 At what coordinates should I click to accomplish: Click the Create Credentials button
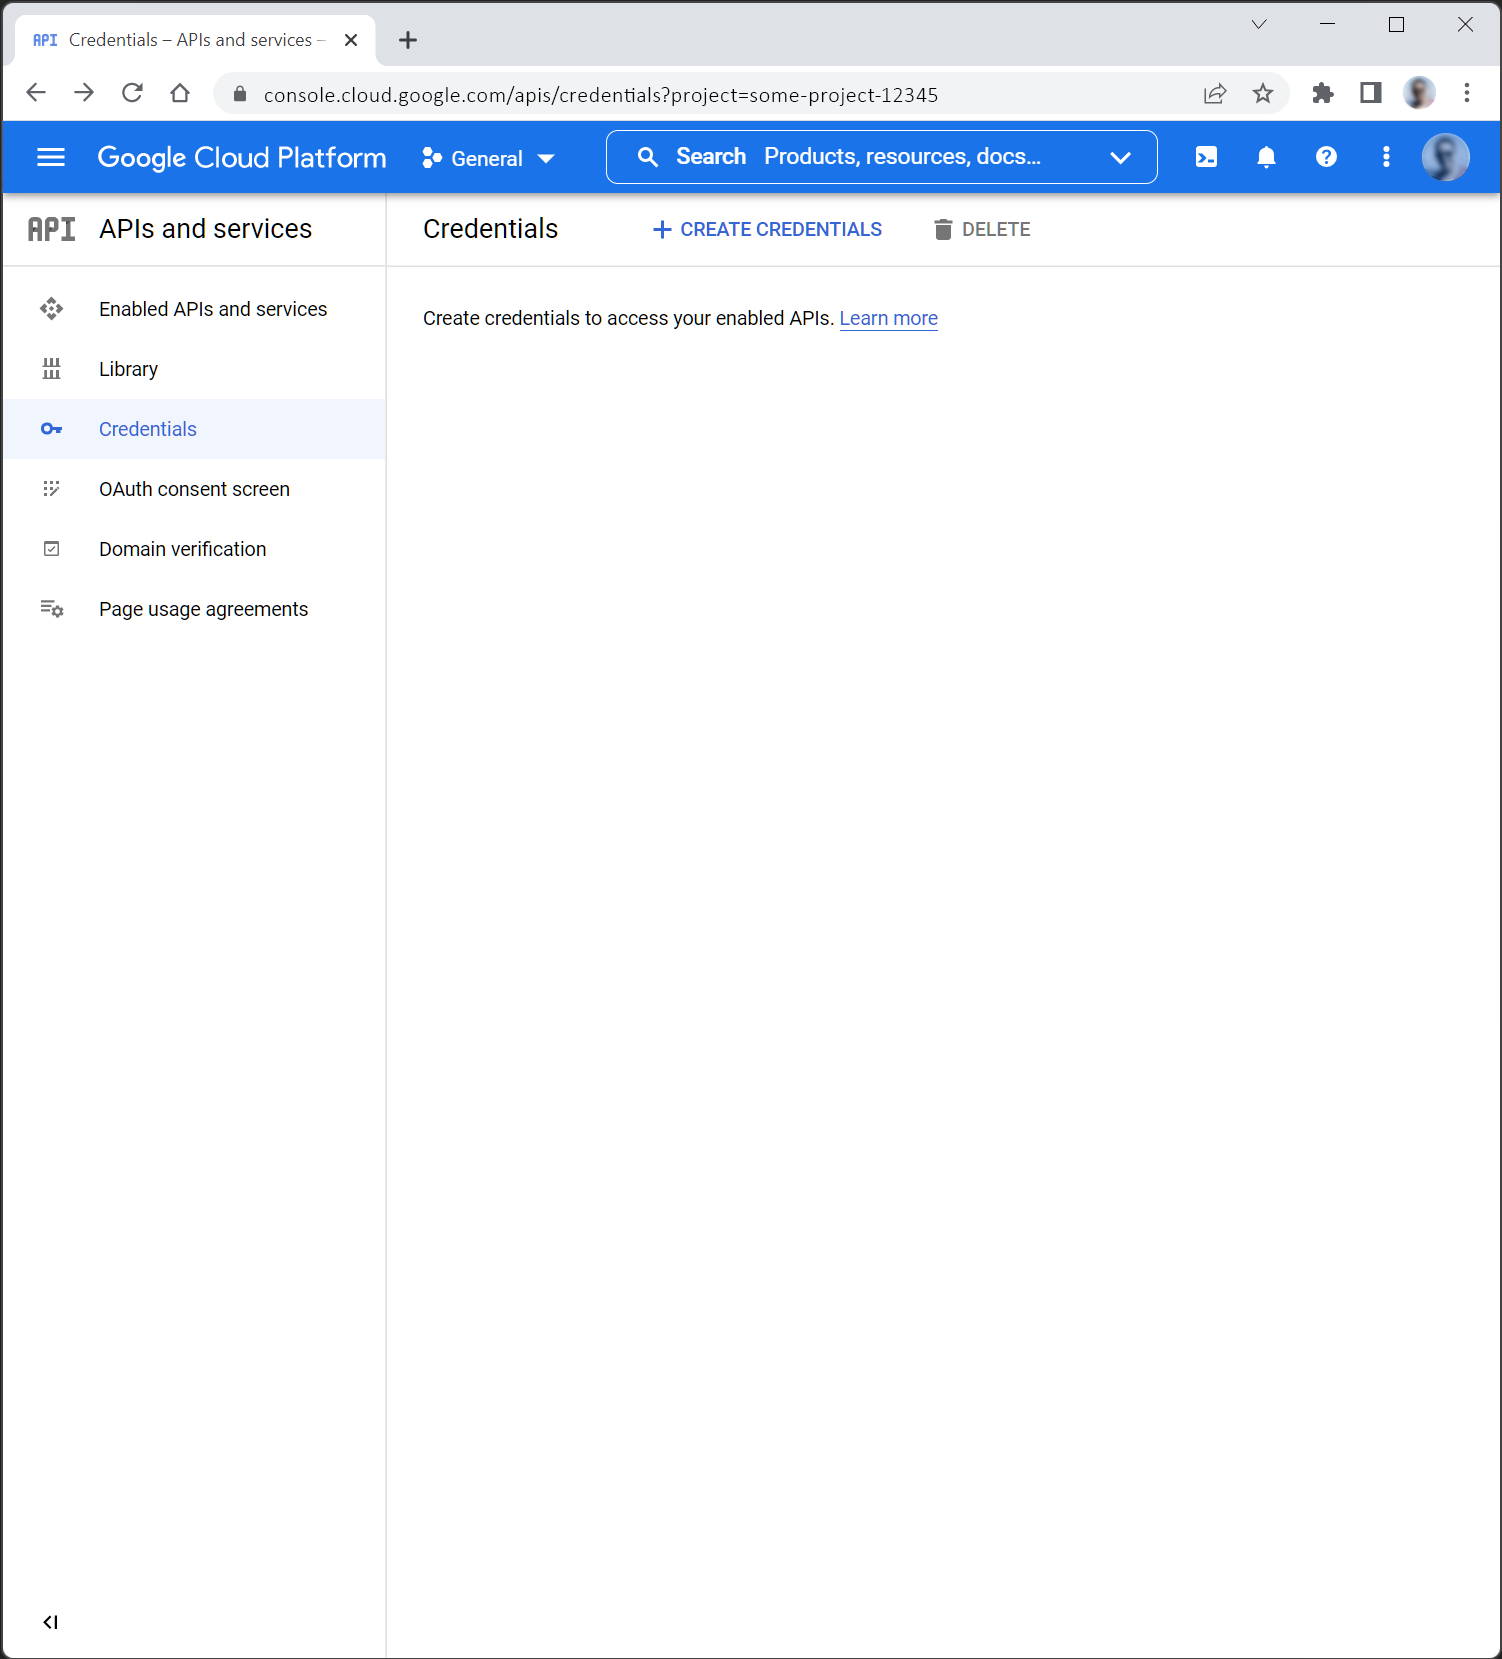coord(767,230)
